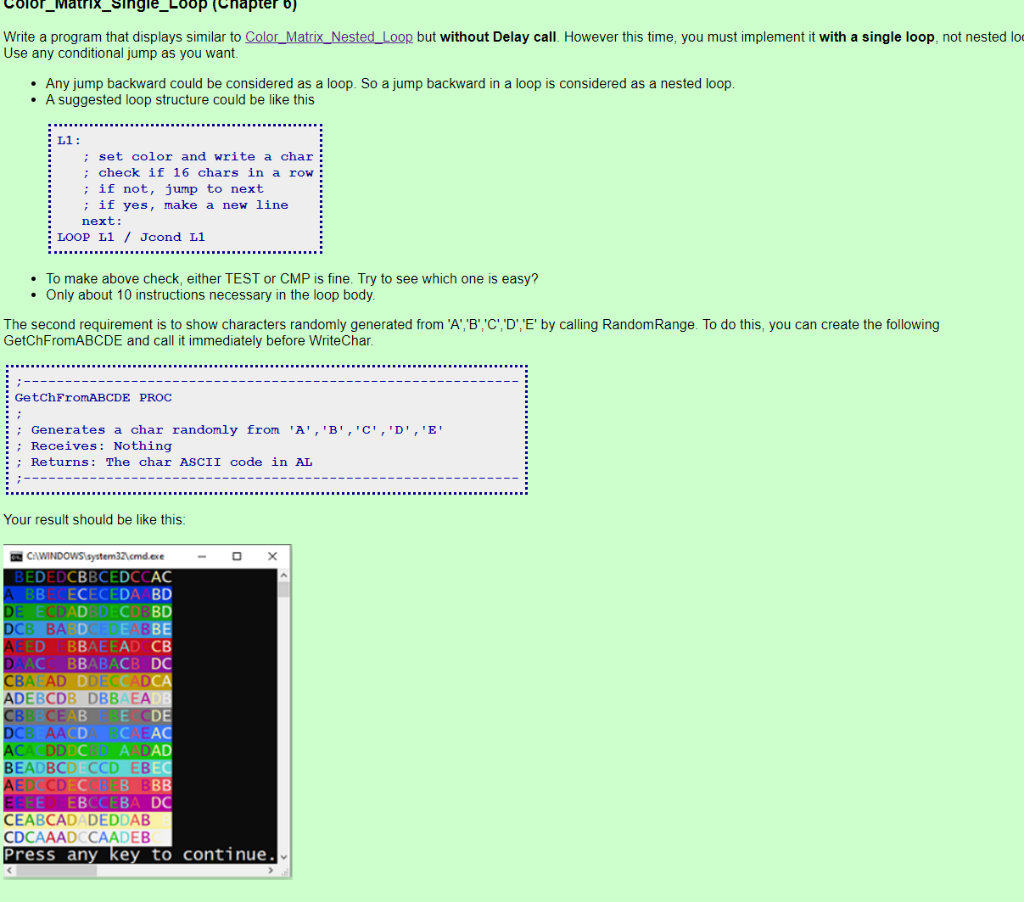Maximize the cmd.exe console window
Viewport: 1024px width, 902px height.
pyautogui.click(x=237, y=556)
